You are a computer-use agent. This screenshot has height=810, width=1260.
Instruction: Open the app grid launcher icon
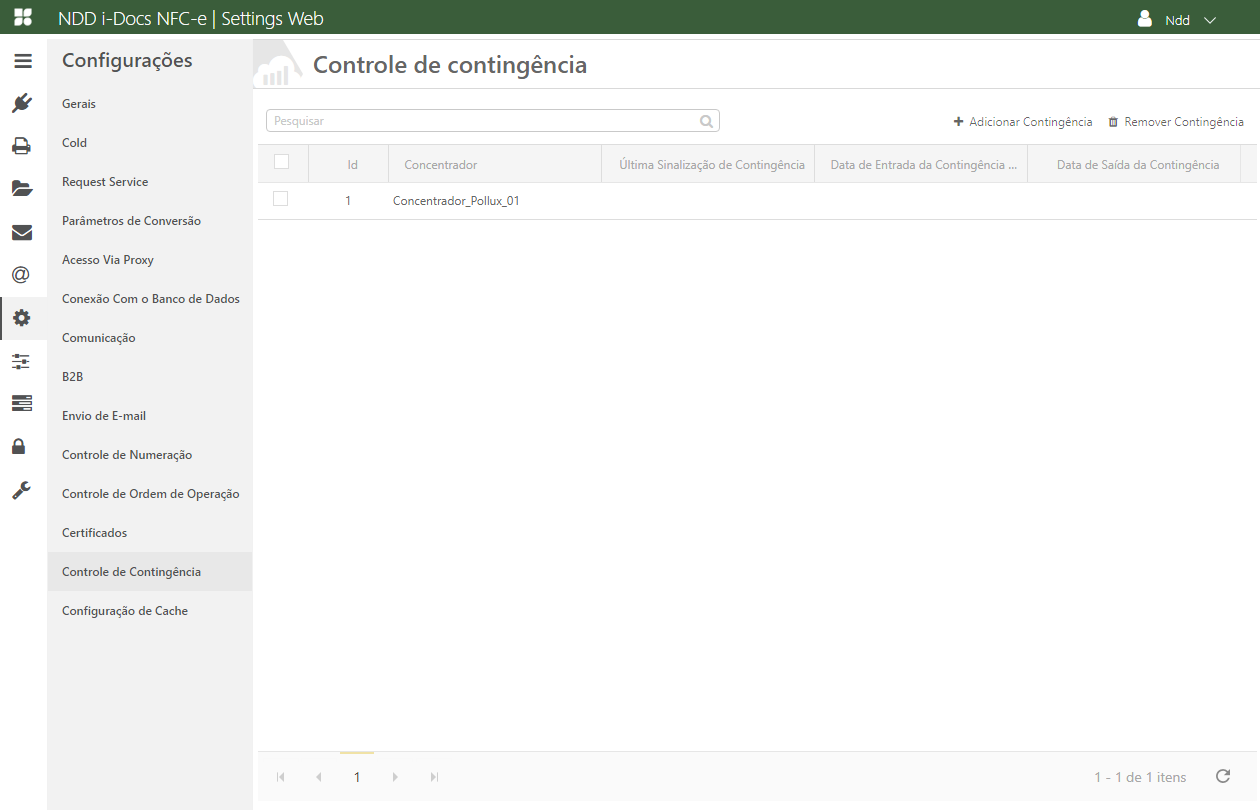22,18
